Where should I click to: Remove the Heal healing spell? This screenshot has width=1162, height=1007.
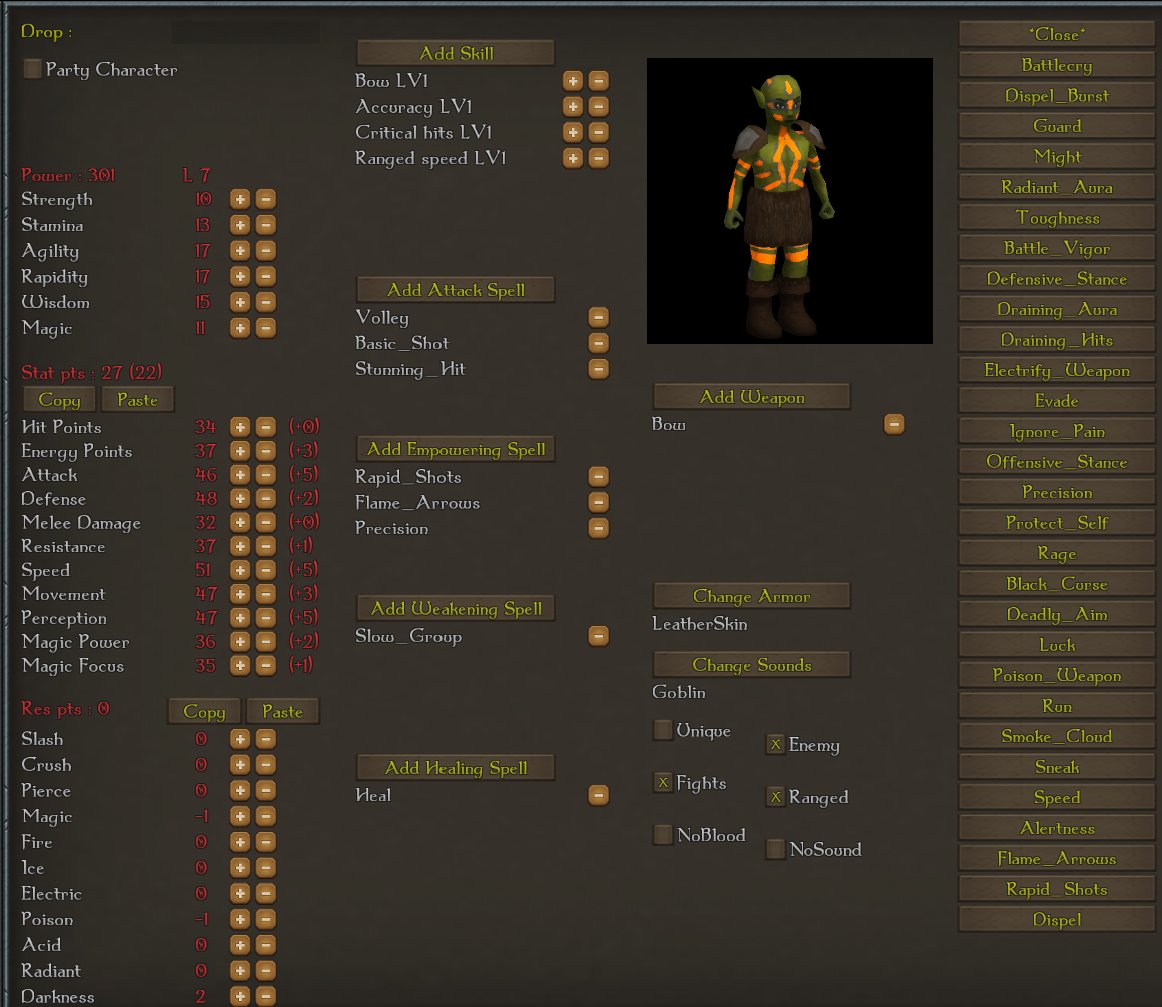click(598, 795)
